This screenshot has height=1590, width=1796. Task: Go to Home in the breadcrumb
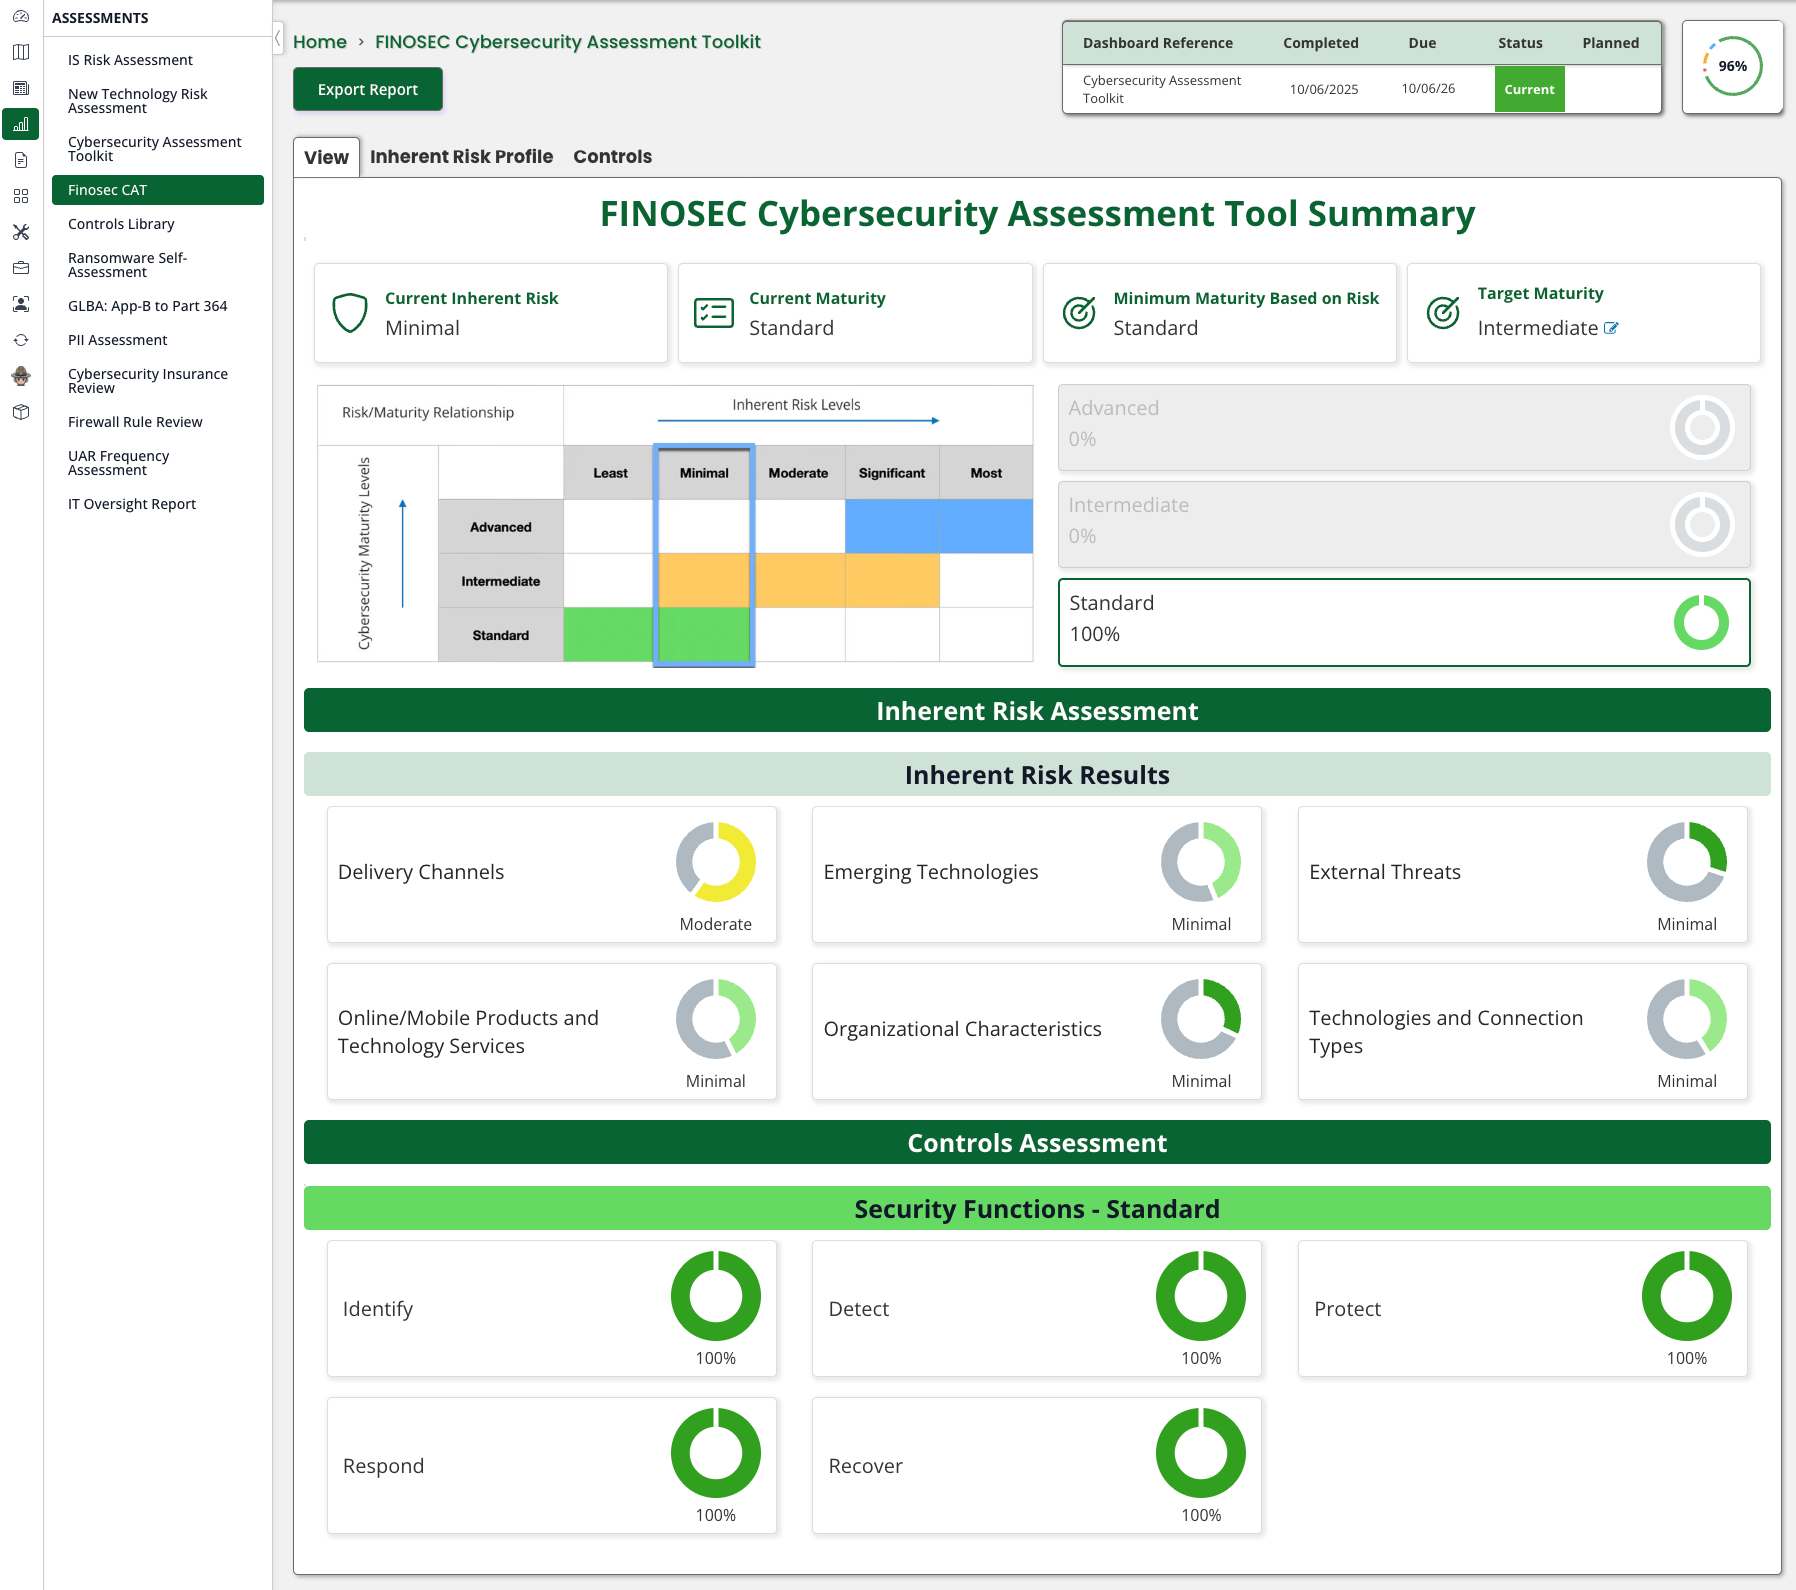(320, 42)
